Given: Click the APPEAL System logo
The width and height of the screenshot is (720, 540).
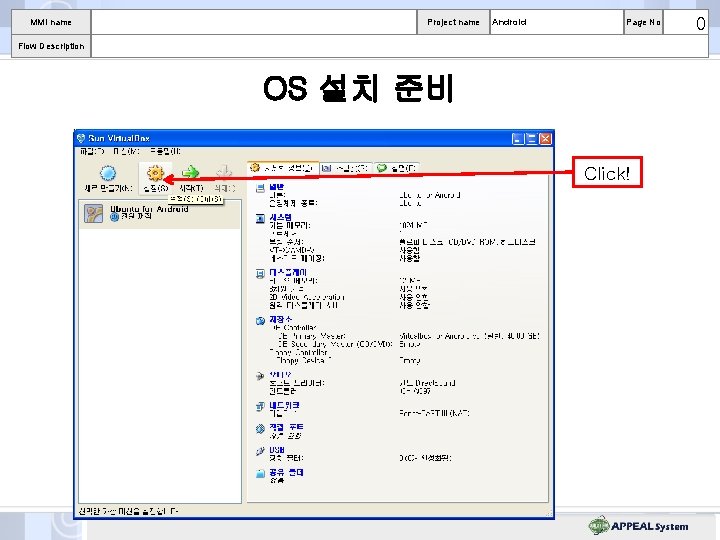Looking at the screenshot, I should coord(638,526).
